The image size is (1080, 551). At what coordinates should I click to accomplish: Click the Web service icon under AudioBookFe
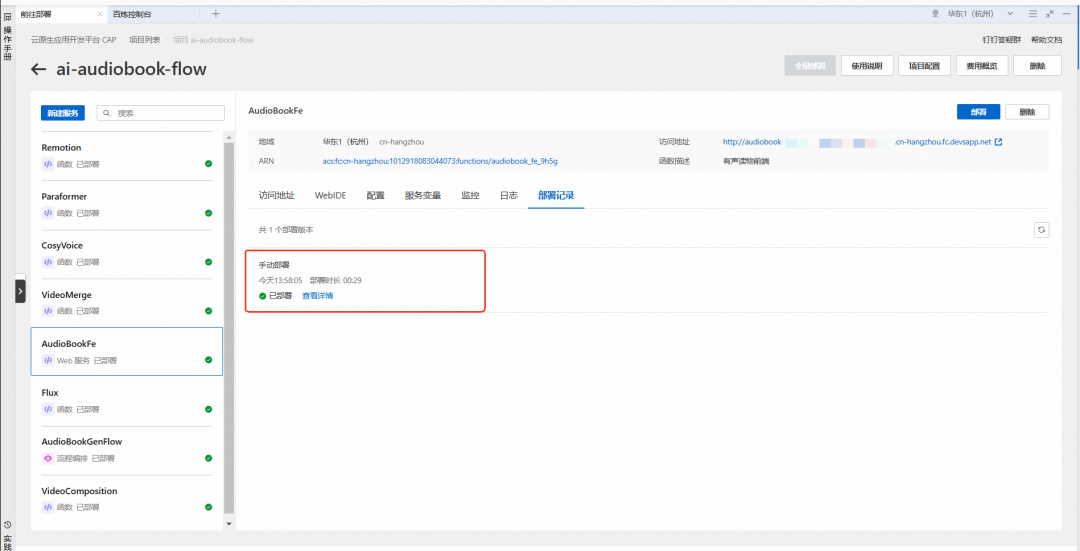[48, 360]
